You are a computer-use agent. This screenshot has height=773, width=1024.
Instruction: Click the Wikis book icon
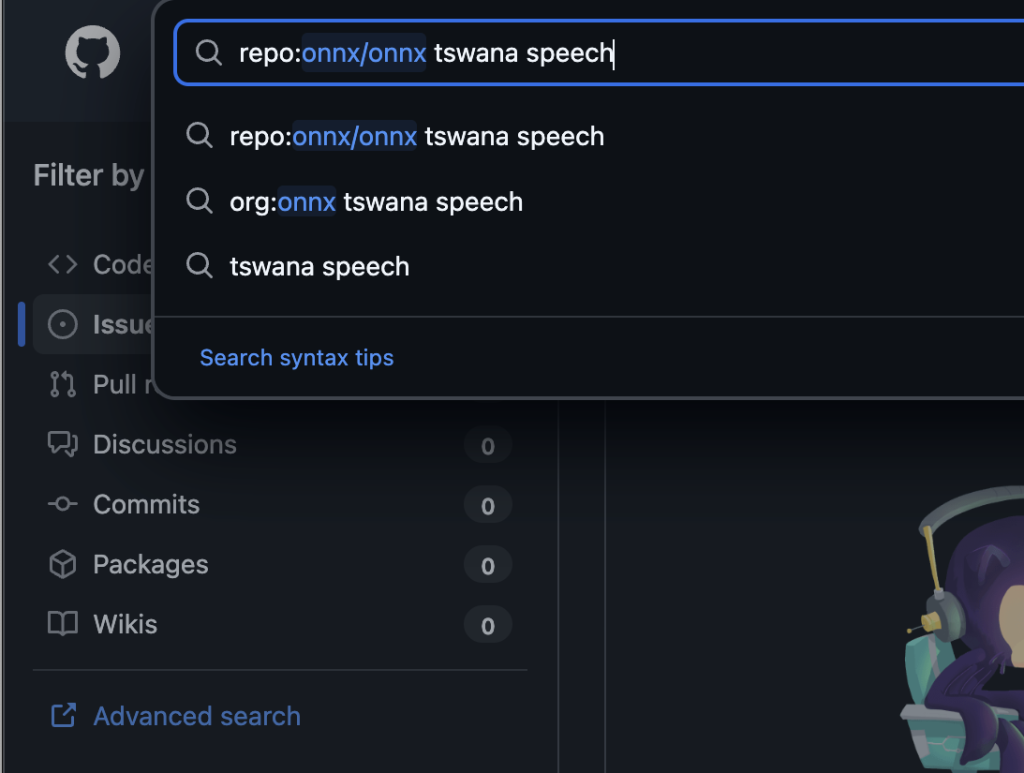(63, 624)
